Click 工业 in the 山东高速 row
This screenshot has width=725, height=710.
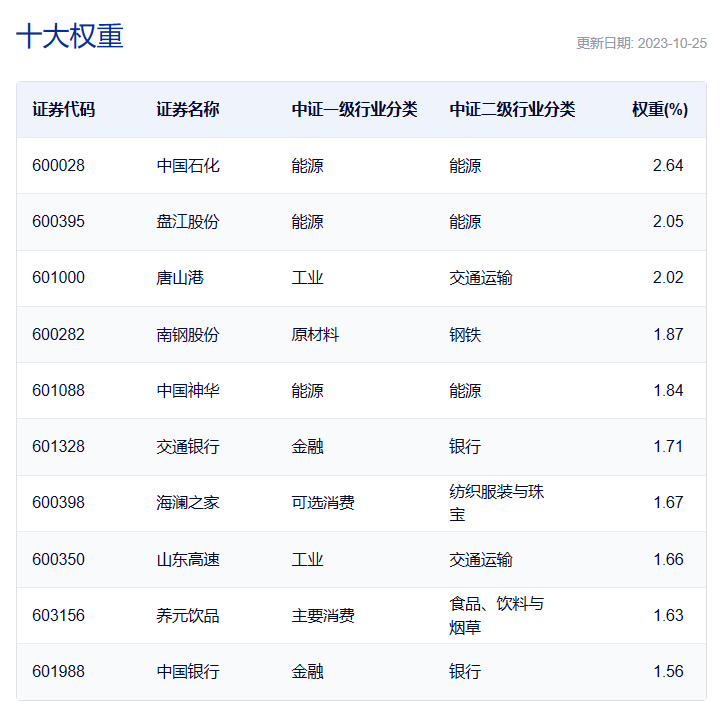coord(307,559)
